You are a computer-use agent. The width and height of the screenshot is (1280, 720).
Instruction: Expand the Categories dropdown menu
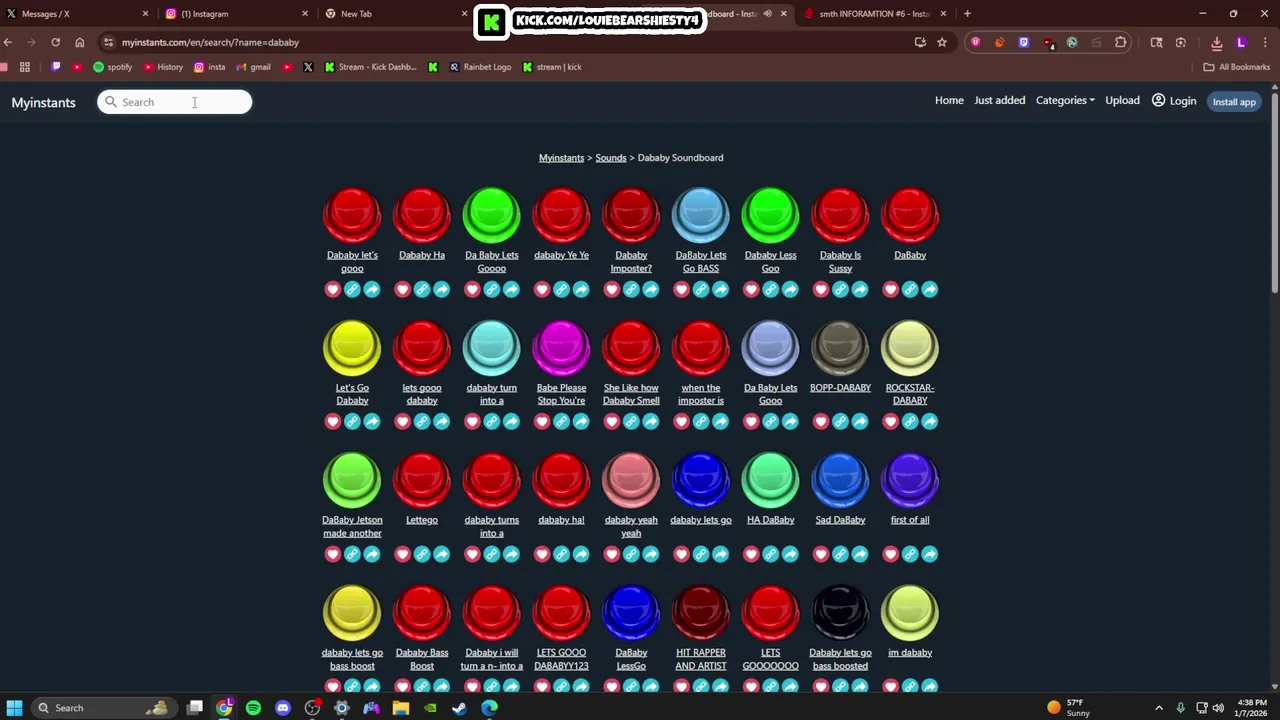tap(1065, 100)
